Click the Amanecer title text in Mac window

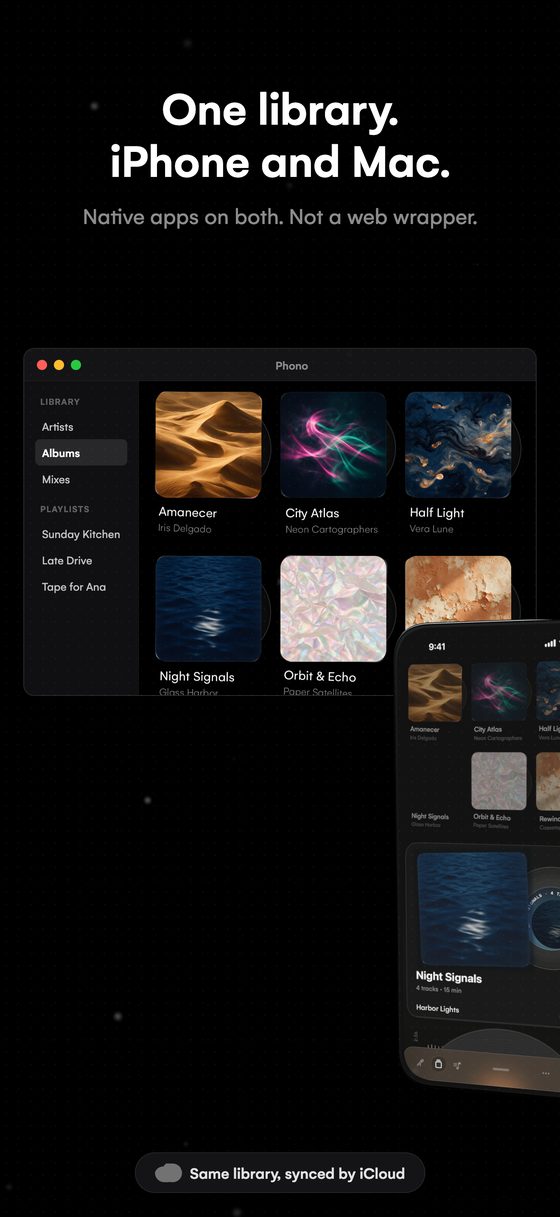click(x=188, y=513)
